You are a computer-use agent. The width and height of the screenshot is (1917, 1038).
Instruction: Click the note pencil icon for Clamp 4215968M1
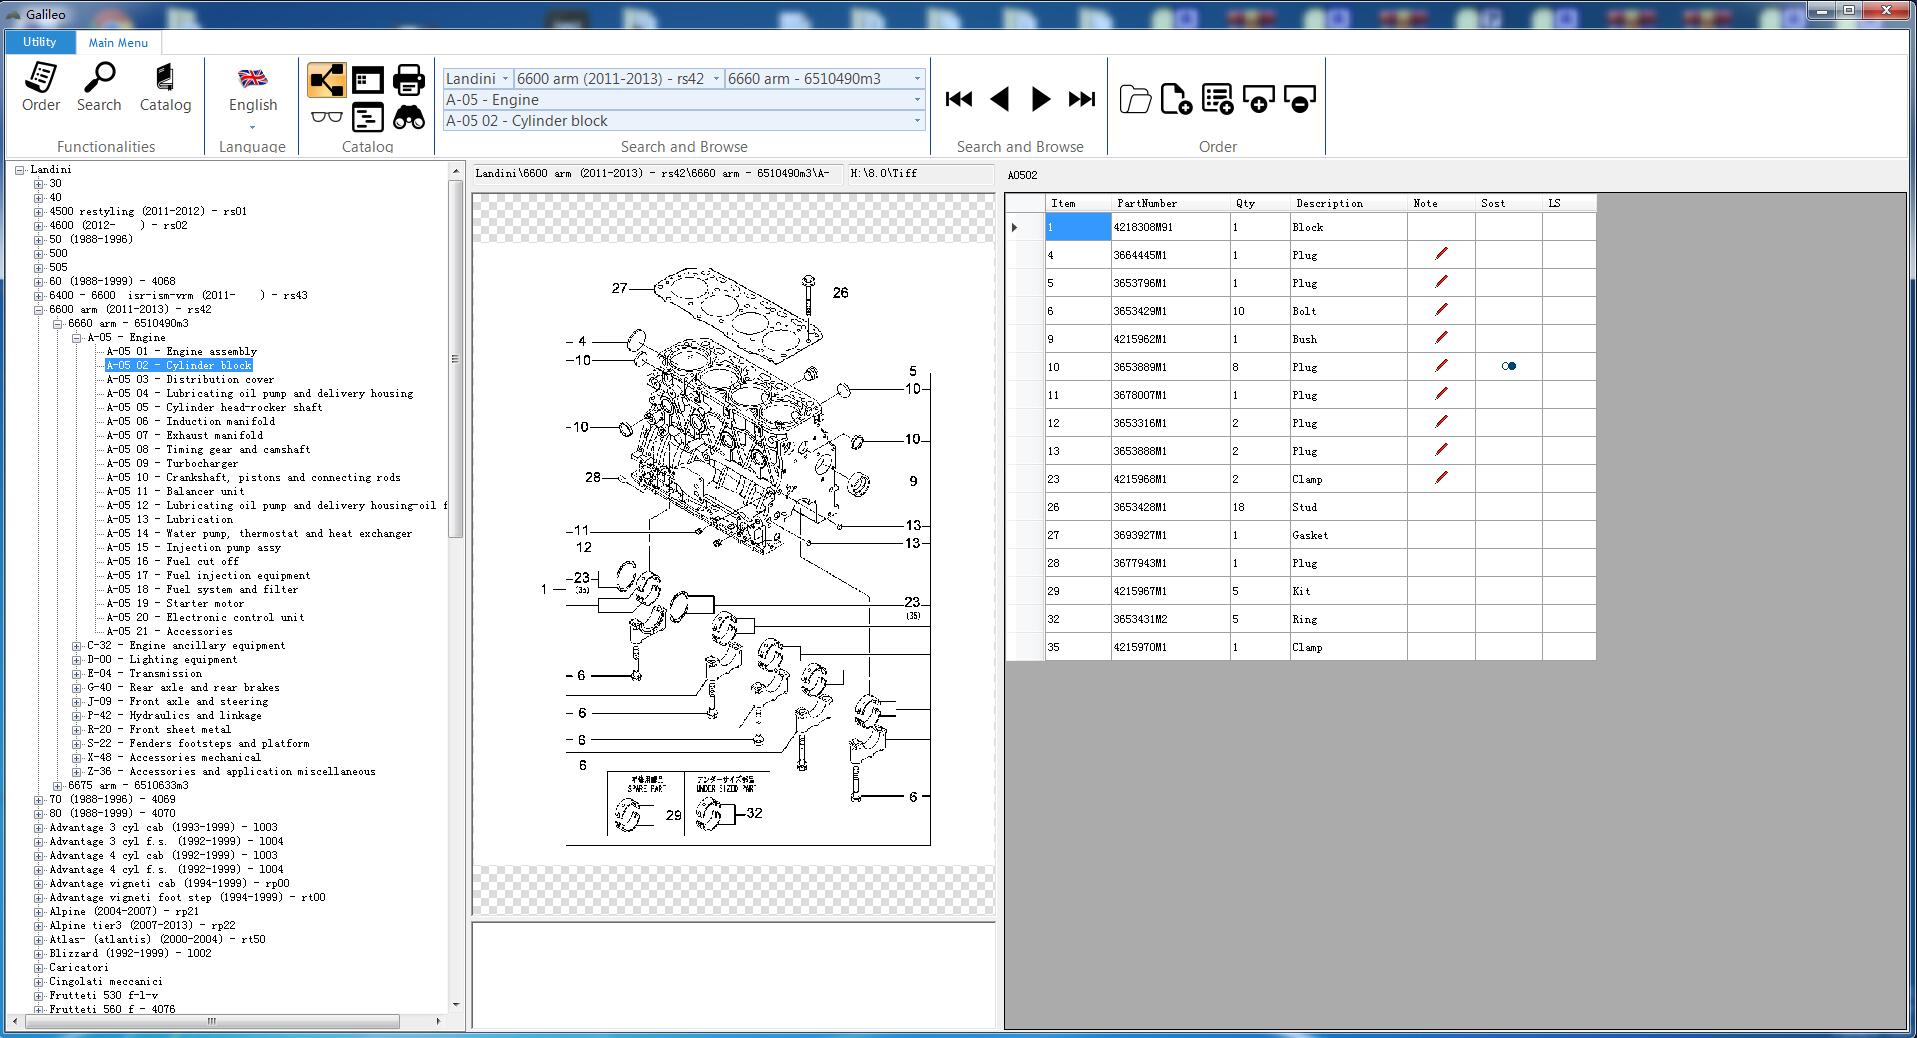(1441, 478)
